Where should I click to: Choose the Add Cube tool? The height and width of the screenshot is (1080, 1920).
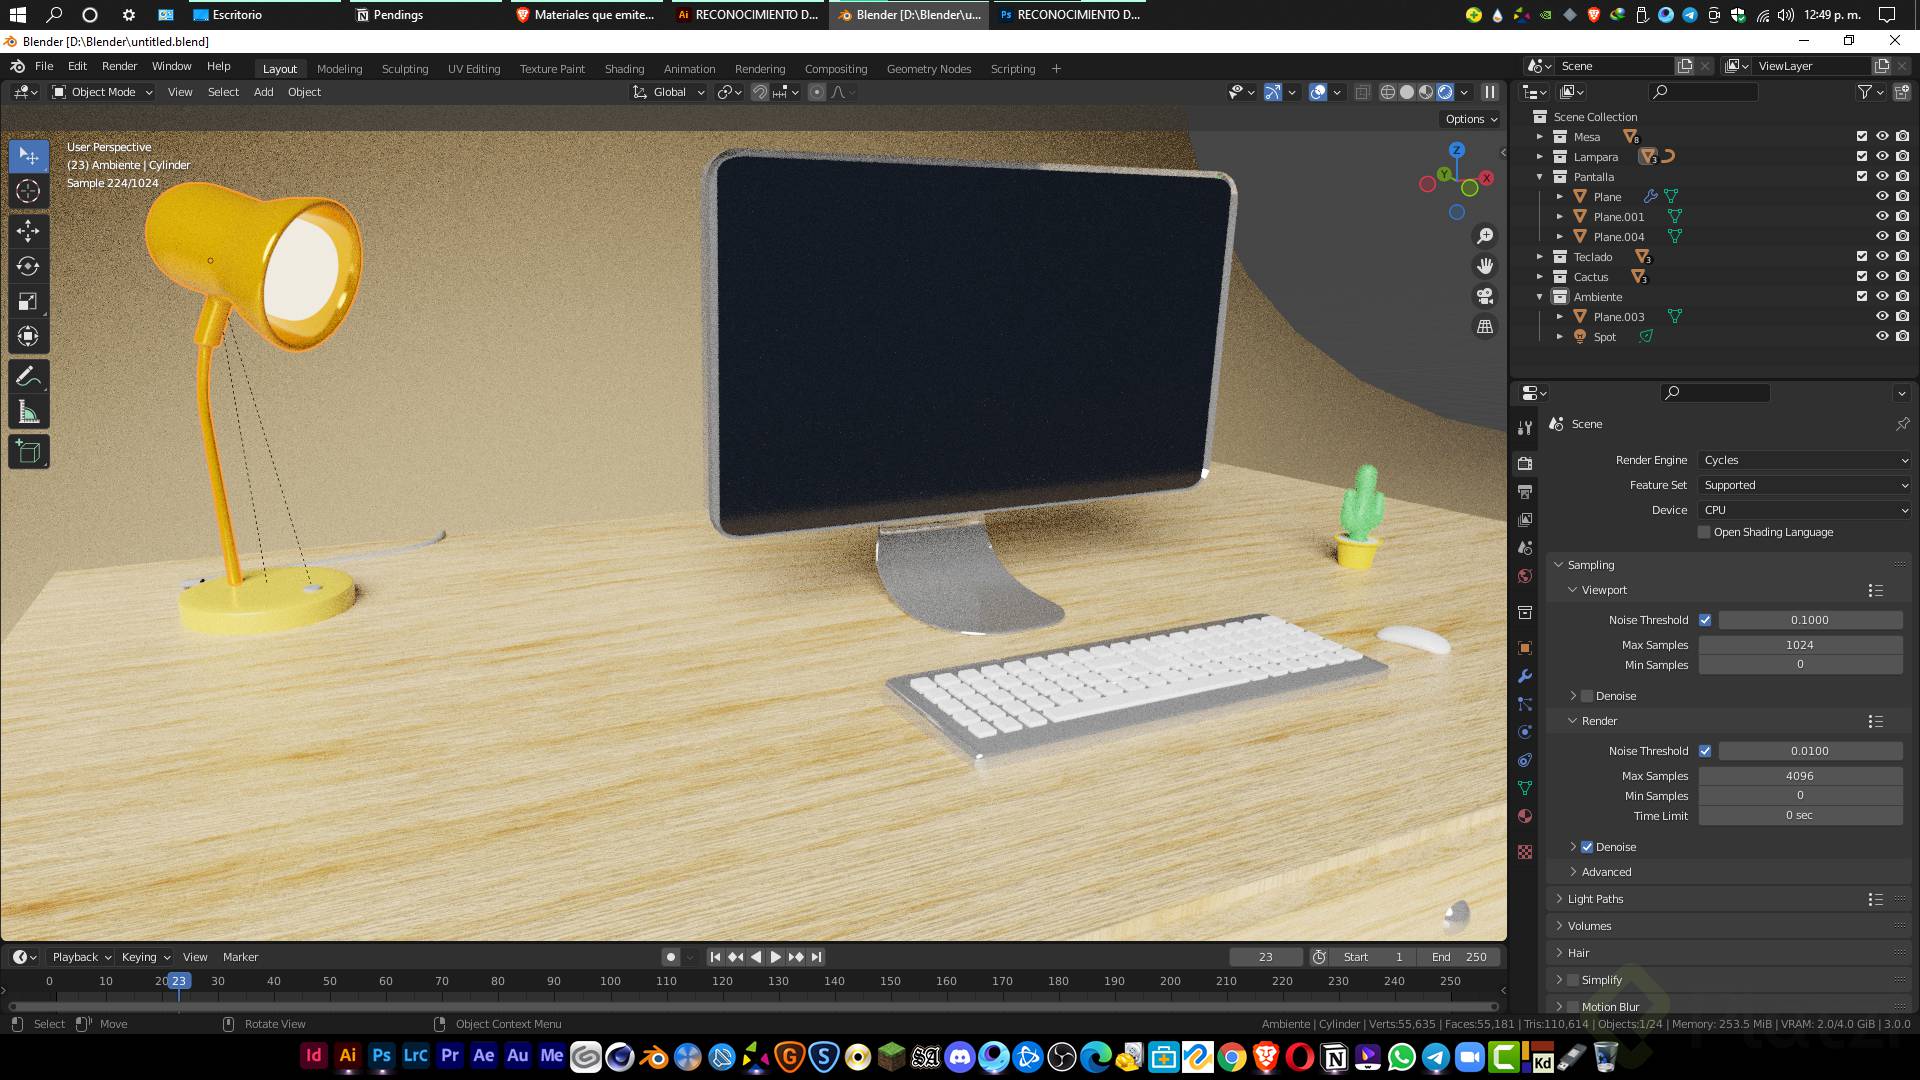pyautogui.click(x=28, y=452)
